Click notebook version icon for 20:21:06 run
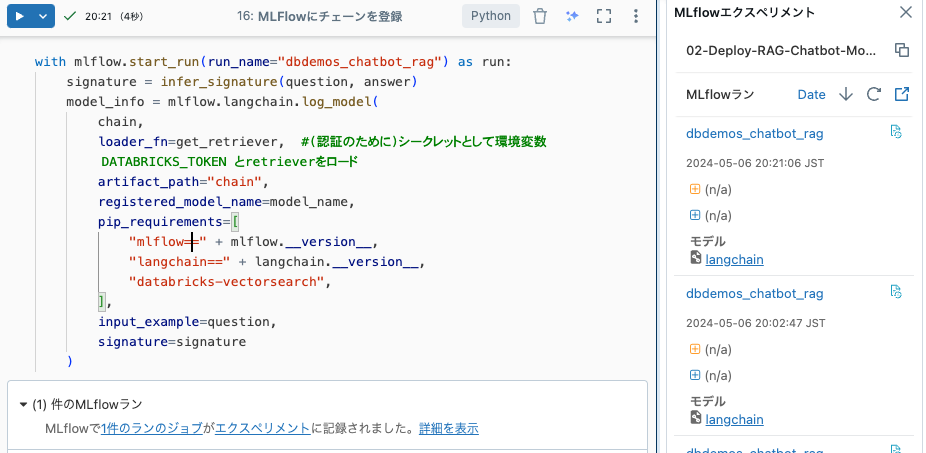926x453 pixels. pyautogui.click(x=896, y=132)
